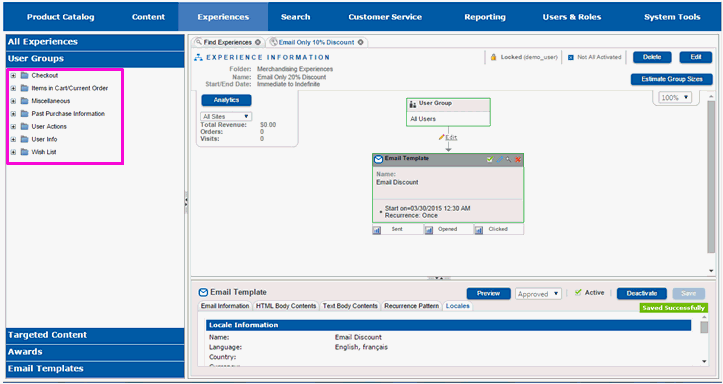Screen dimensions: 723x384
Task: Click the User Actions folder icon
Action: 24,127
